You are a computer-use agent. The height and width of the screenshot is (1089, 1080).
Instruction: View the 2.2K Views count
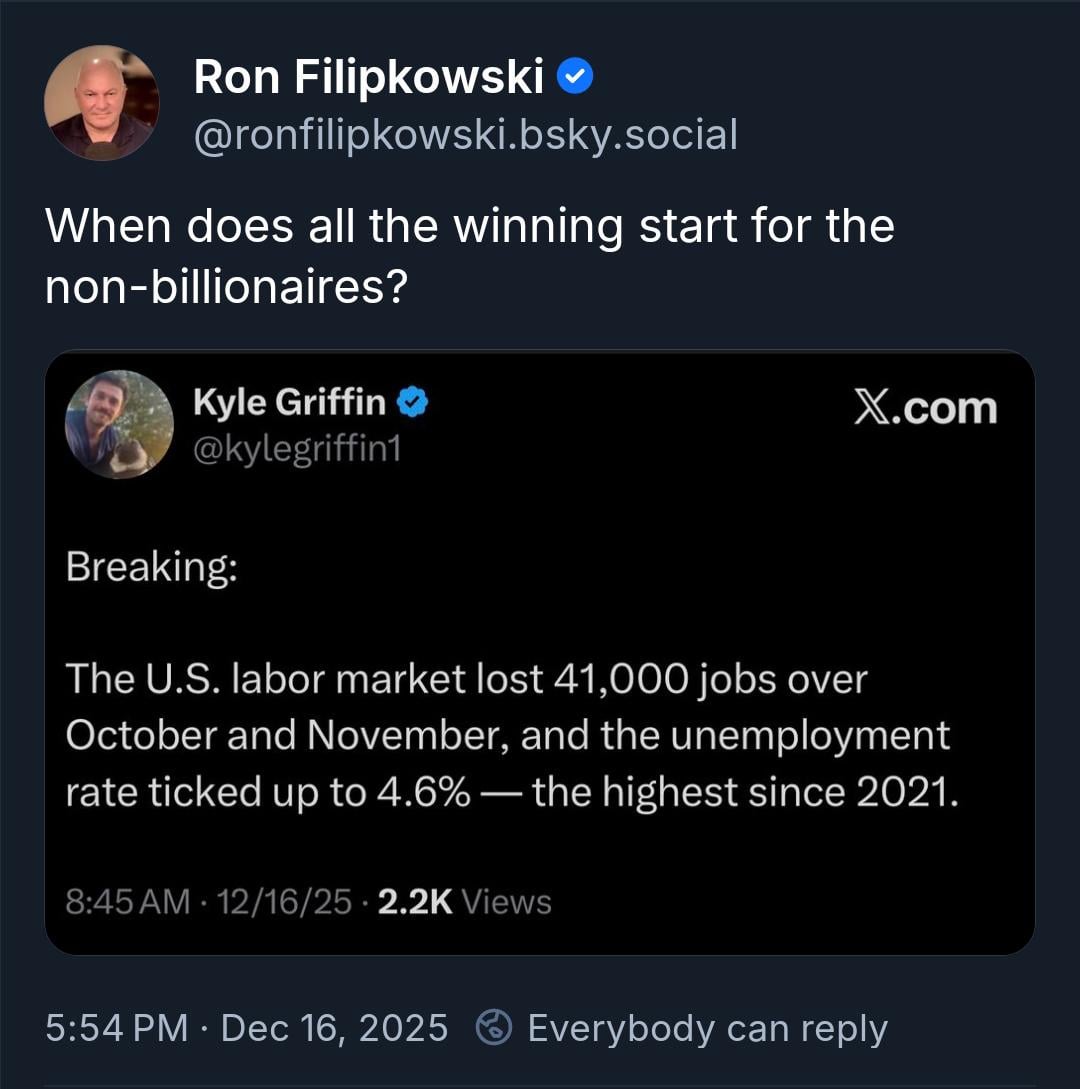click(x=466, y=902)
